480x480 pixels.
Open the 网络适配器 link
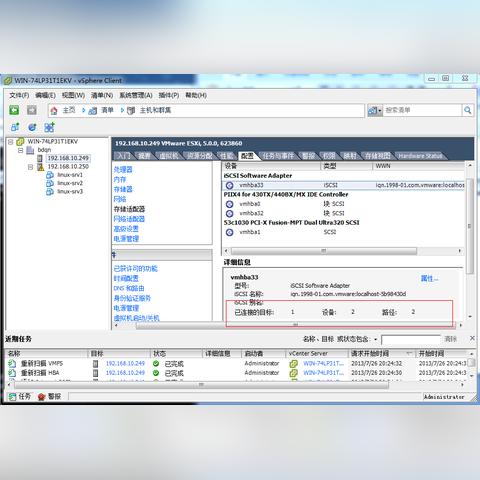[129, 219]
